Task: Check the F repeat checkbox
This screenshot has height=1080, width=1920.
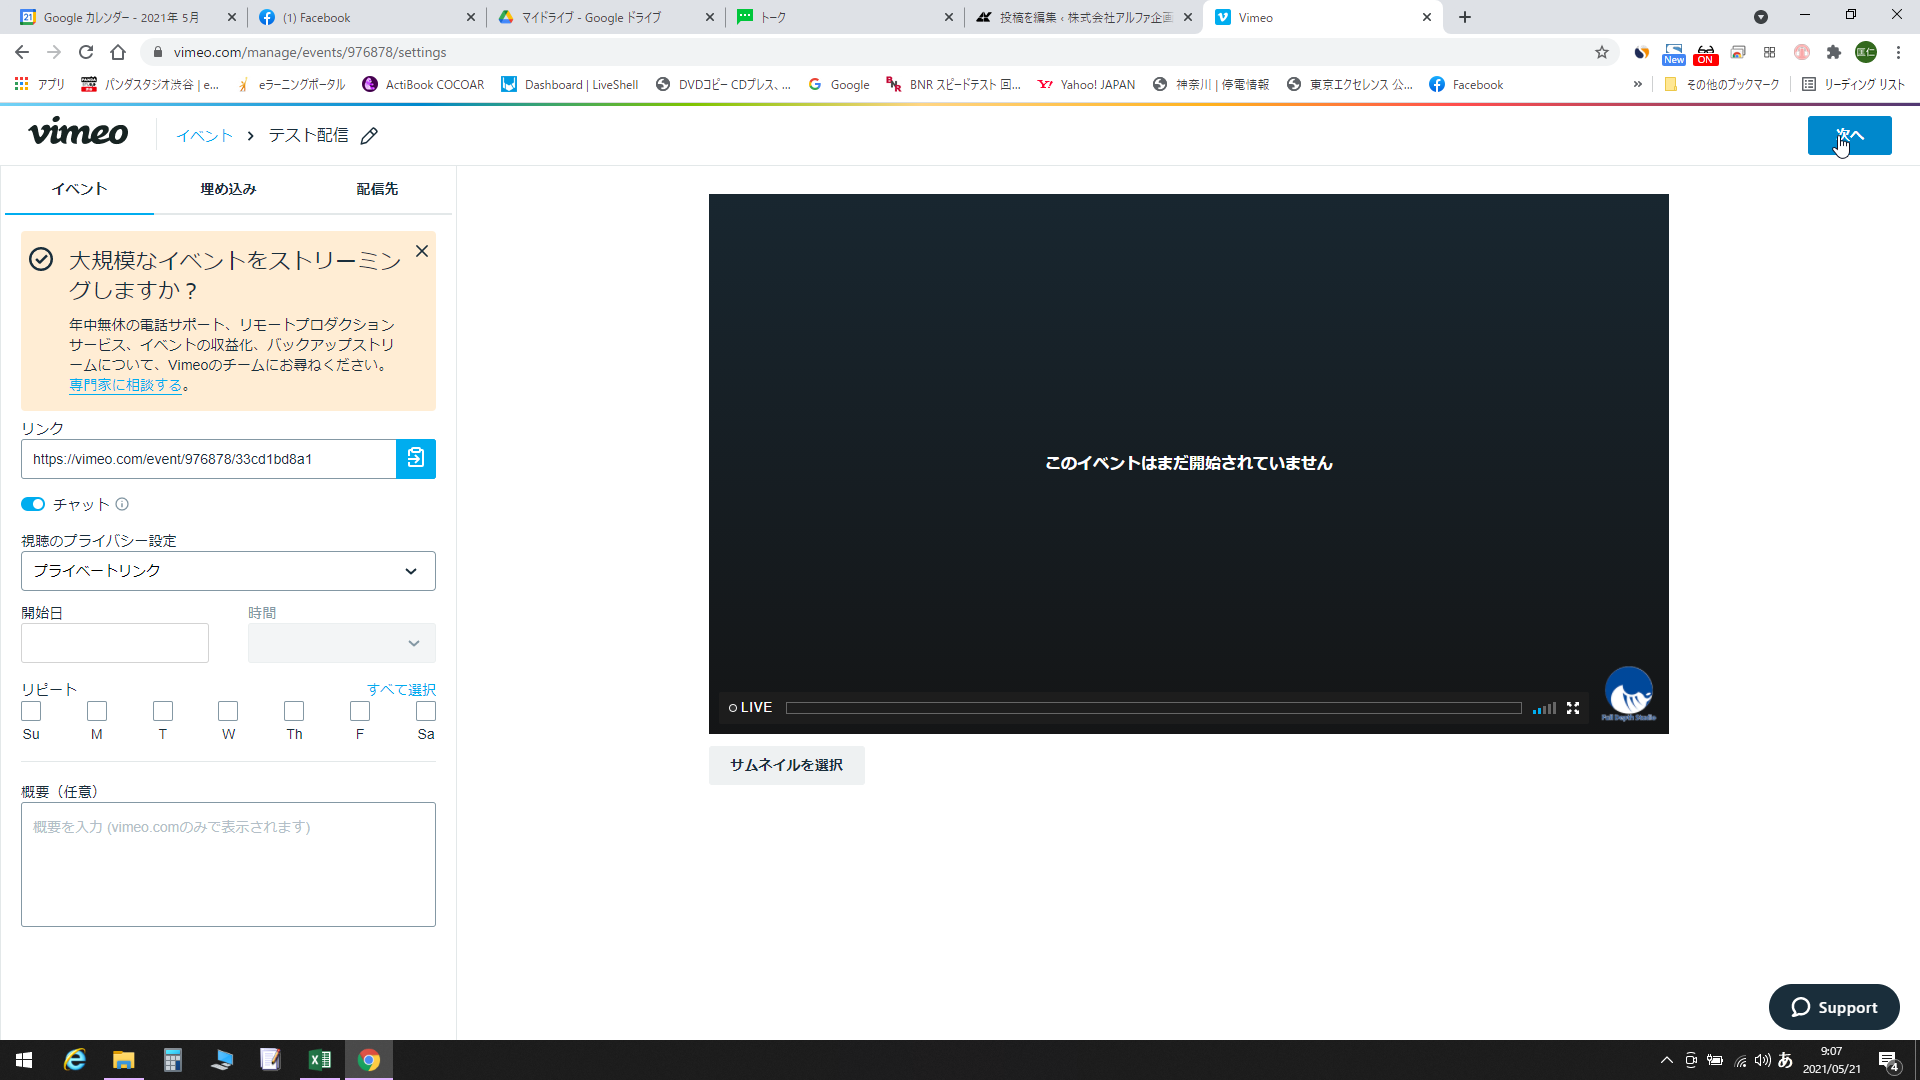Action: click(x=360, y=711)
